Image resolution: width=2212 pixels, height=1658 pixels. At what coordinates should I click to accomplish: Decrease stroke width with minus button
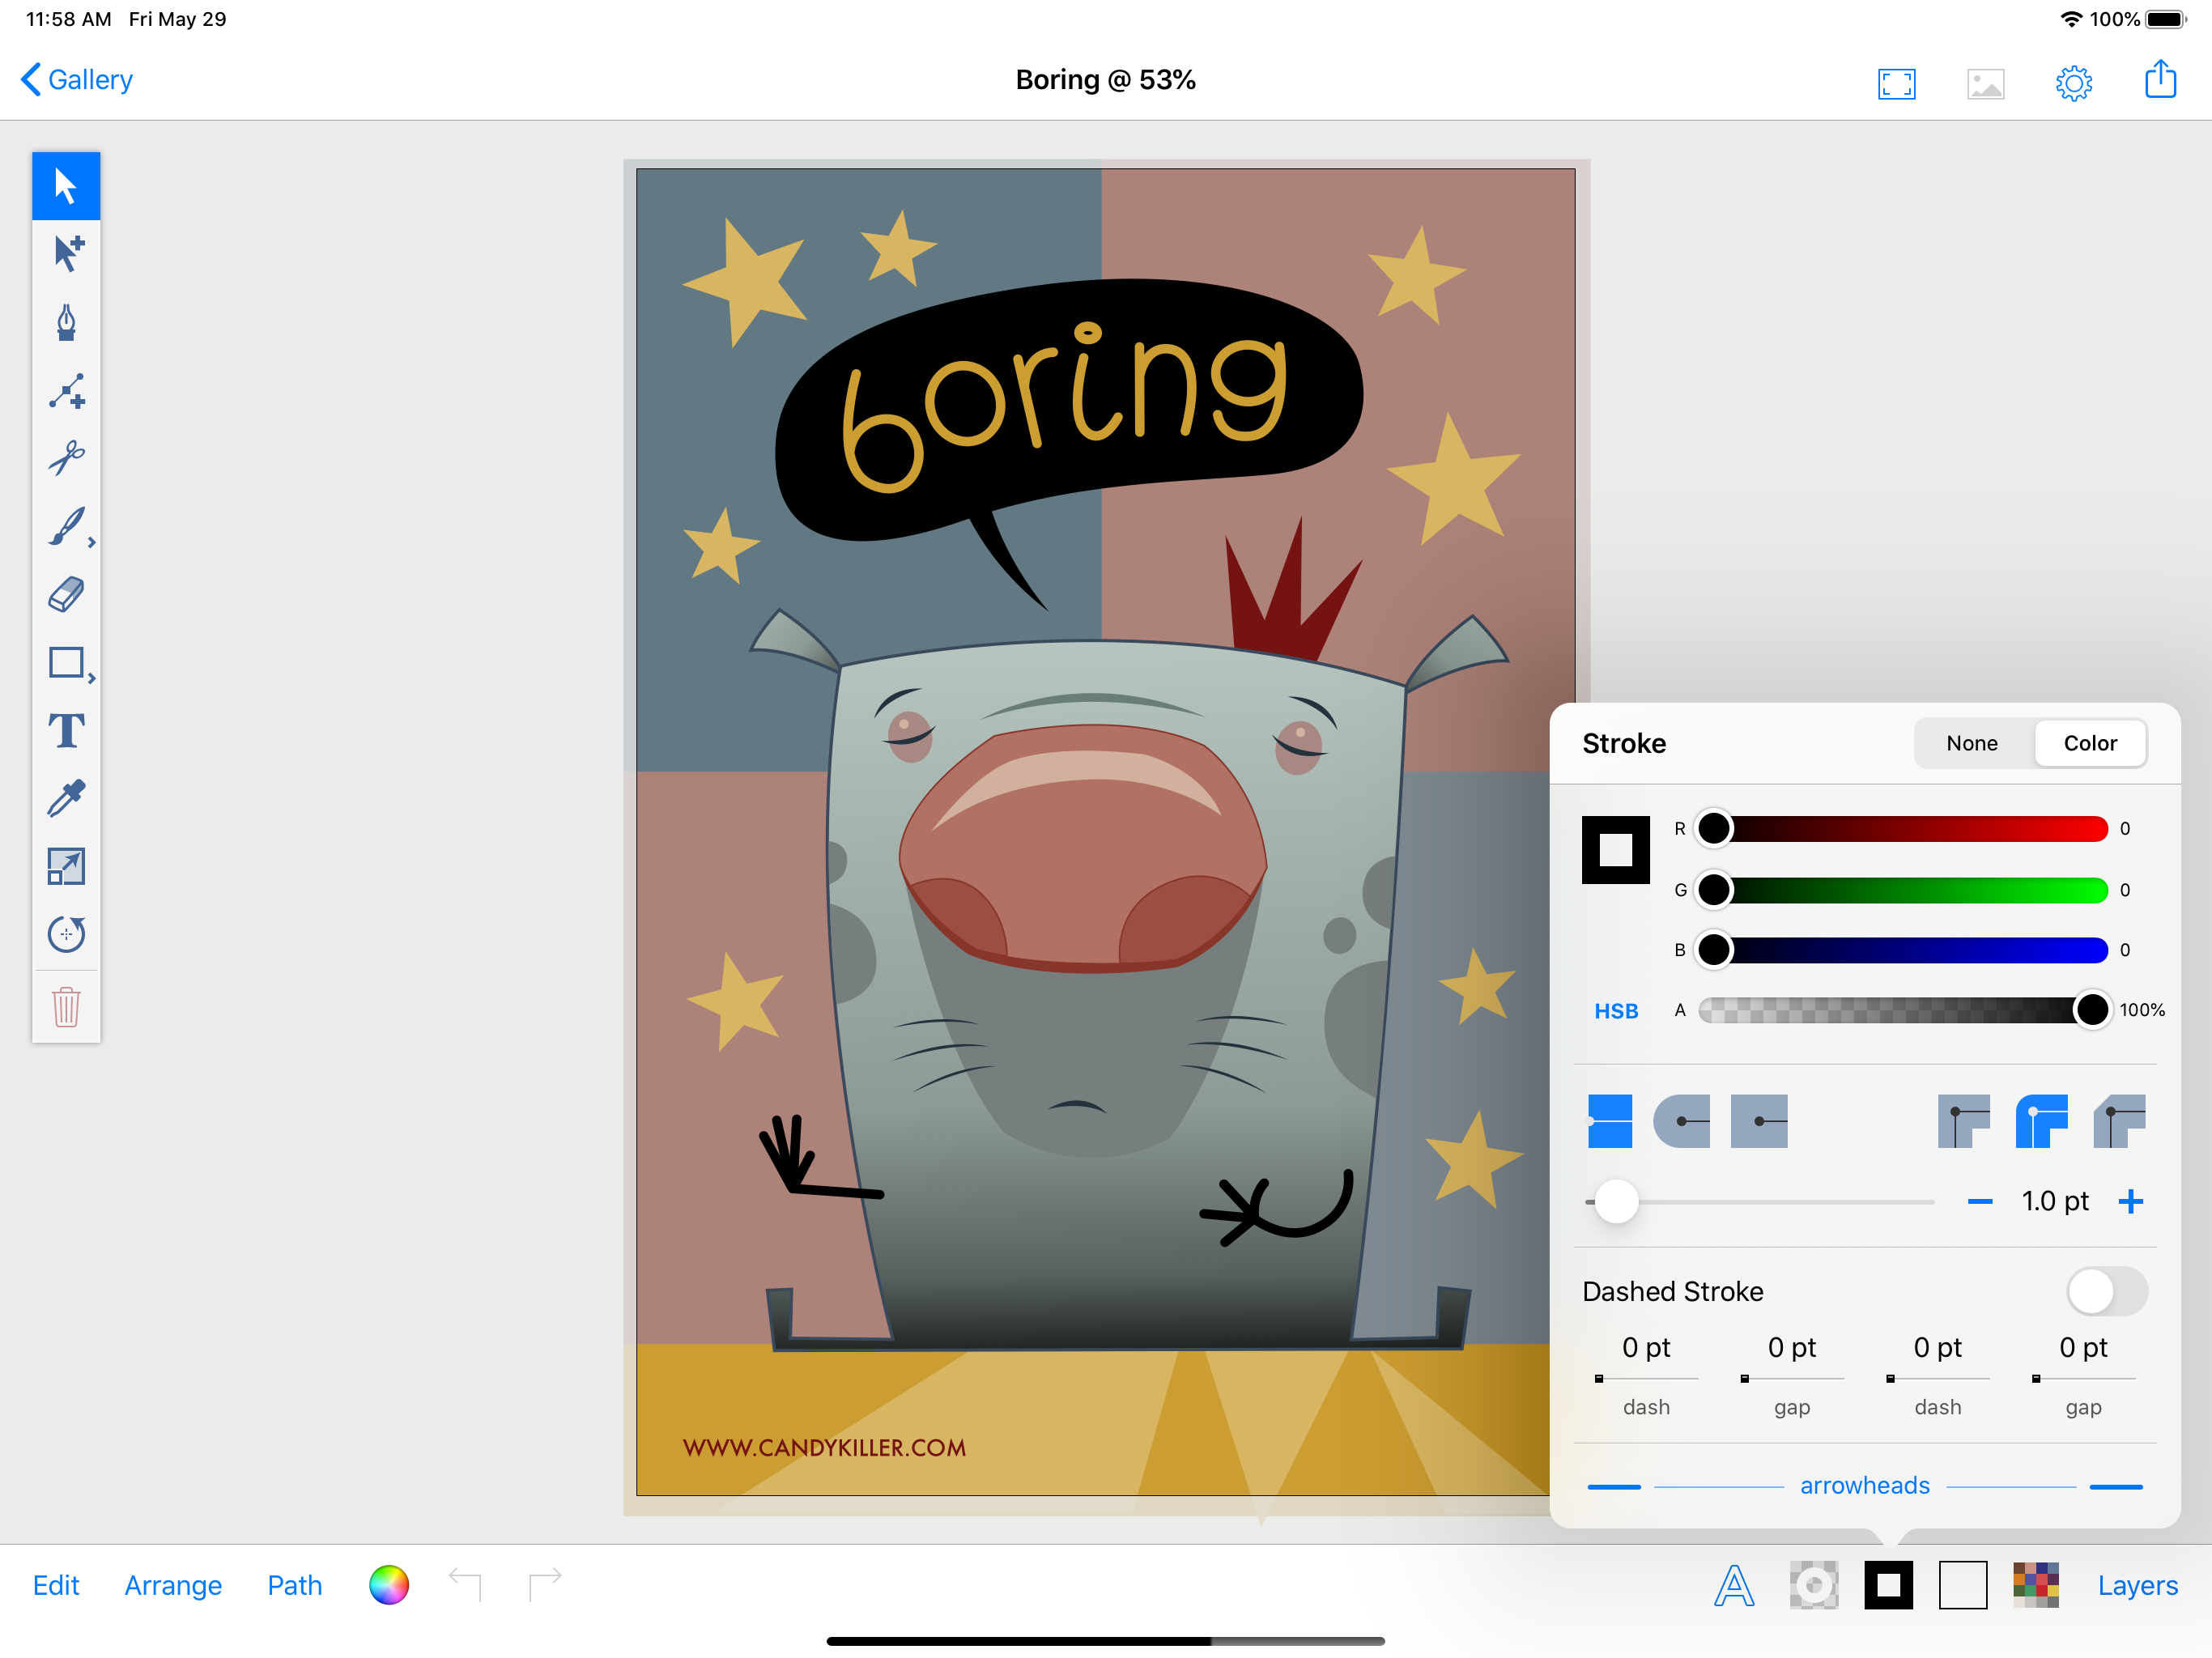click(1980, 1201)
